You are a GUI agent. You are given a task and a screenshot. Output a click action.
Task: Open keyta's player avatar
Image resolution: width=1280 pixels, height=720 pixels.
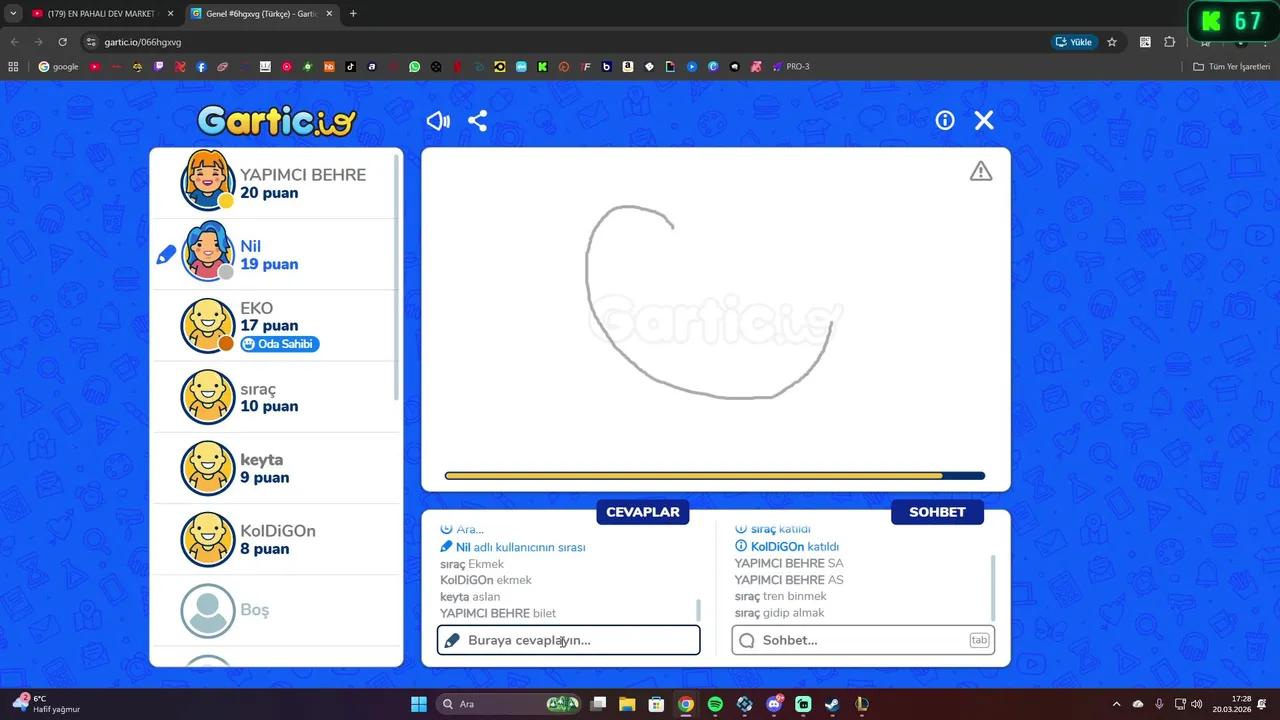(208, 468)
